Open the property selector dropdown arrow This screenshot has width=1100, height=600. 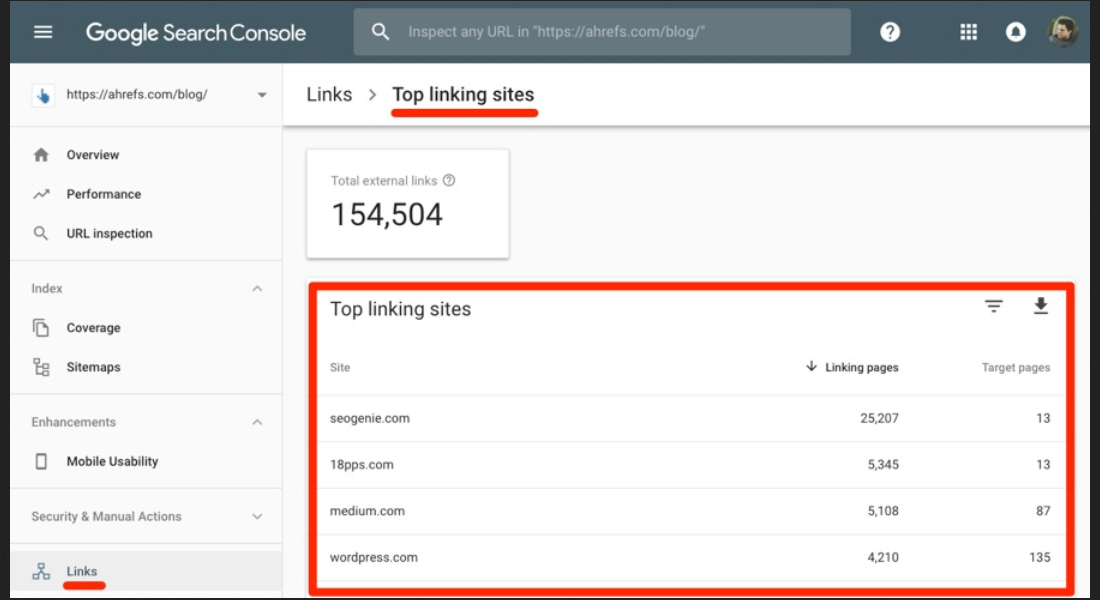(262, 95)
